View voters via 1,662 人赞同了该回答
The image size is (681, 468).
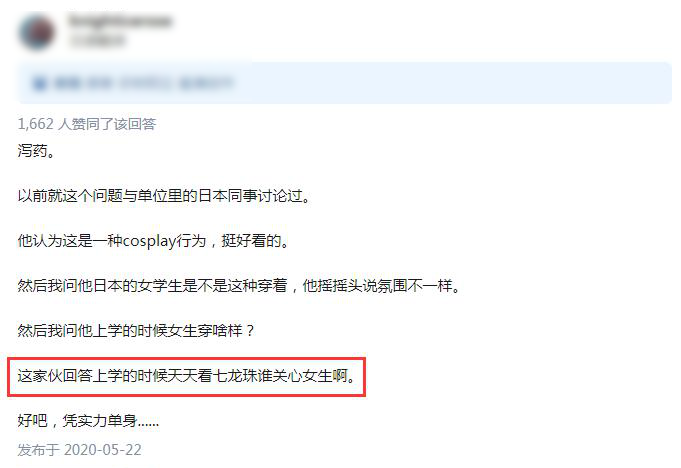pyautogui.click(x=87, y=124)
